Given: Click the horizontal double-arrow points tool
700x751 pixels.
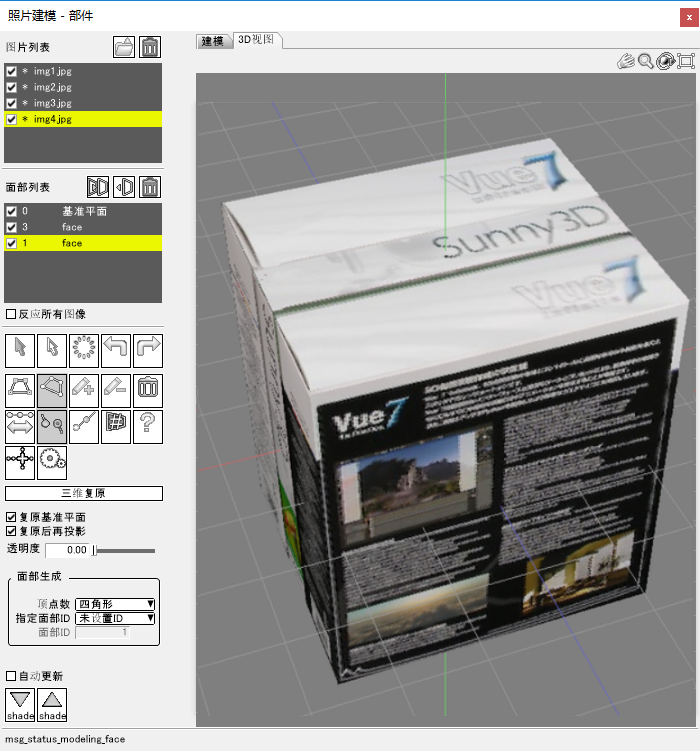Looking at the screenshot, I should click(x=20, y=427).
